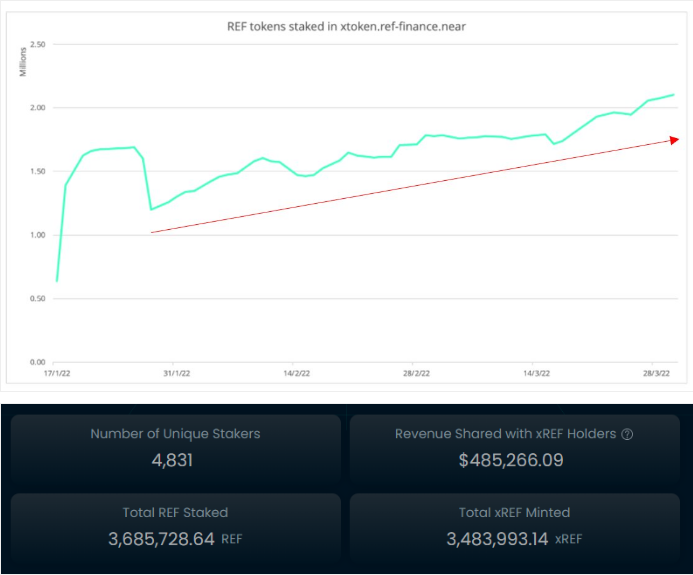The image size is (693, 575).
Task: Select the 'Total REF Staked' label
Action: click(x=175, y=513)
